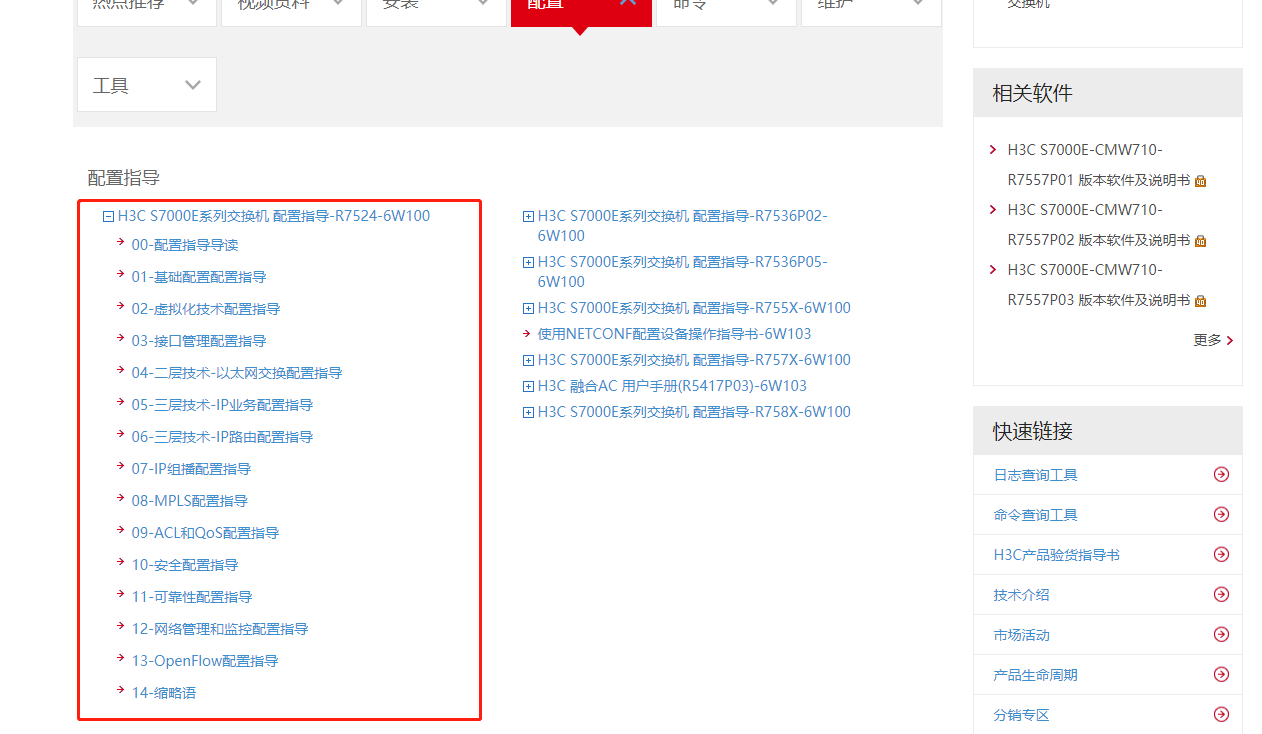Open 07-IP组播配置指导
The height and width of the screenshot is (734, 1262).
[x=191, y=469]
